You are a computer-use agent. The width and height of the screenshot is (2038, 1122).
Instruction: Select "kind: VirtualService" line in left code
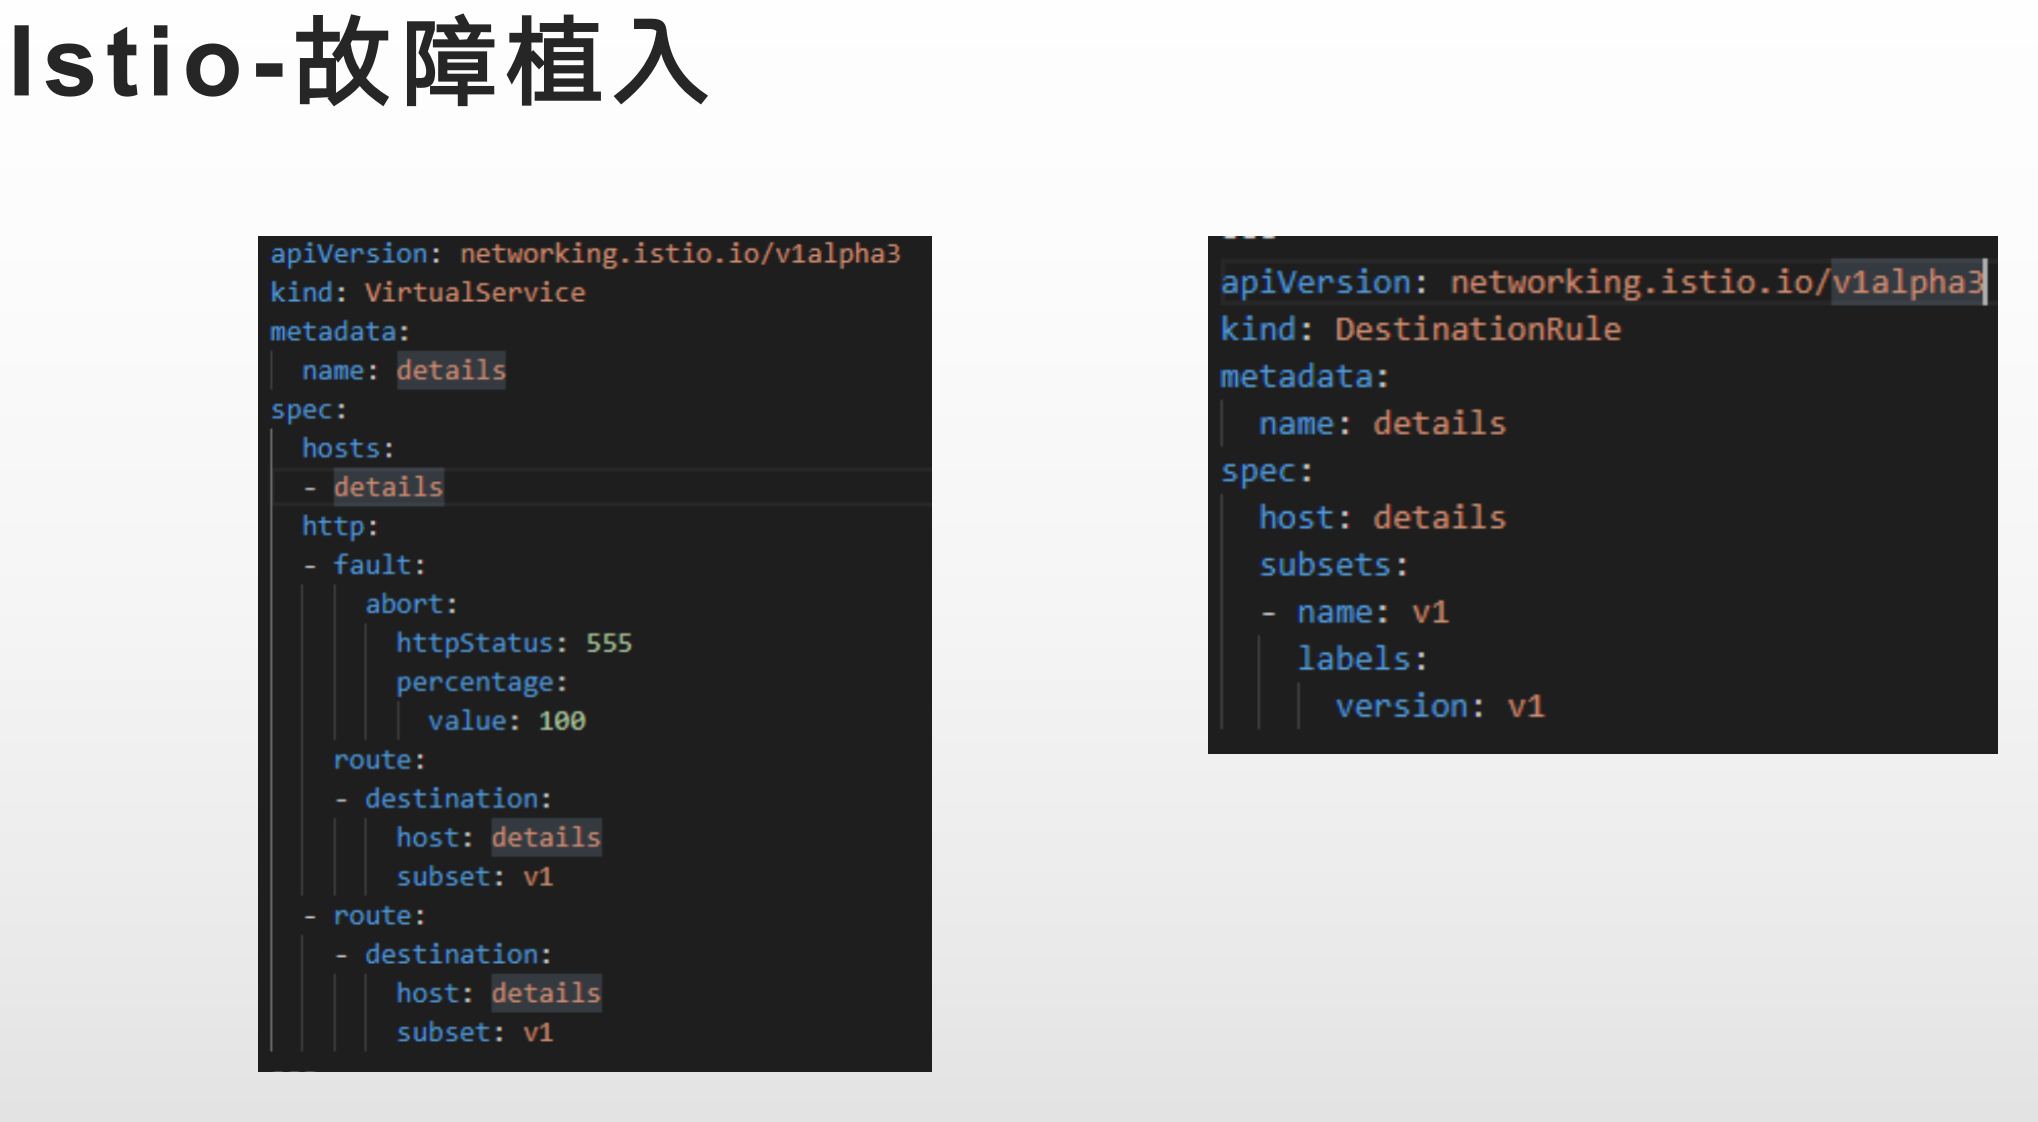[427, 293]
